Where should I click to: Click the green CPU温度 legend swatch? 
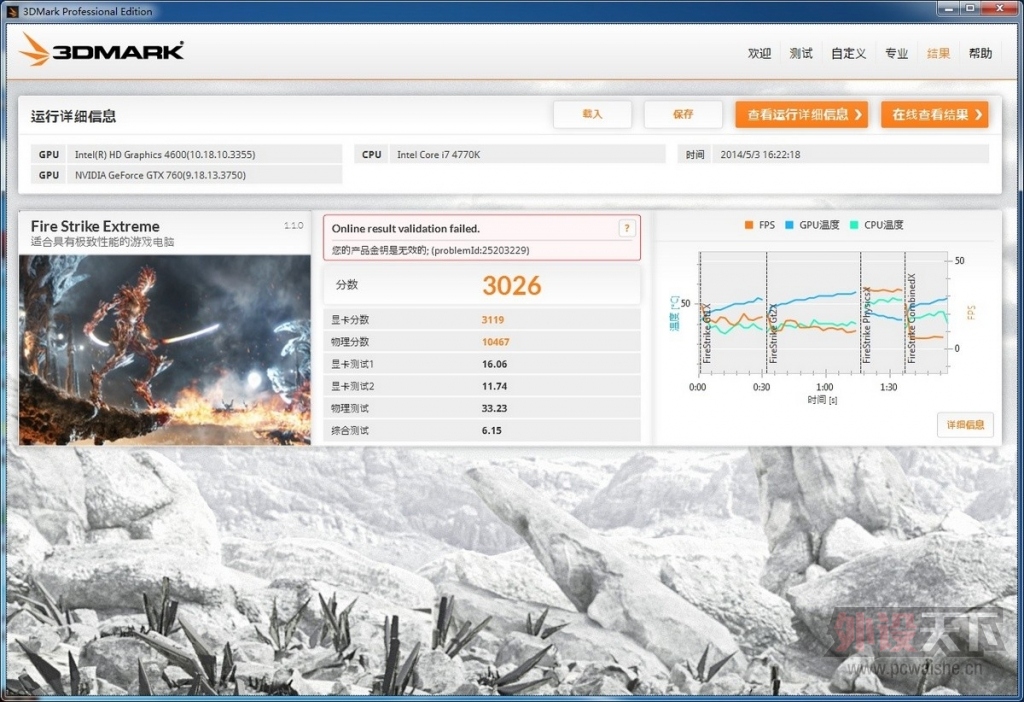pyautogui.click(x=854, y=225)
